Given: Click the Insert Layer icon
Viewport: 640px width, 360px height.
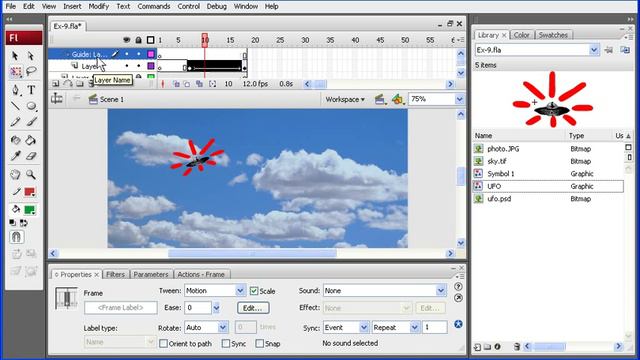Looking at the screenshot, I should (x=56, y=84).
